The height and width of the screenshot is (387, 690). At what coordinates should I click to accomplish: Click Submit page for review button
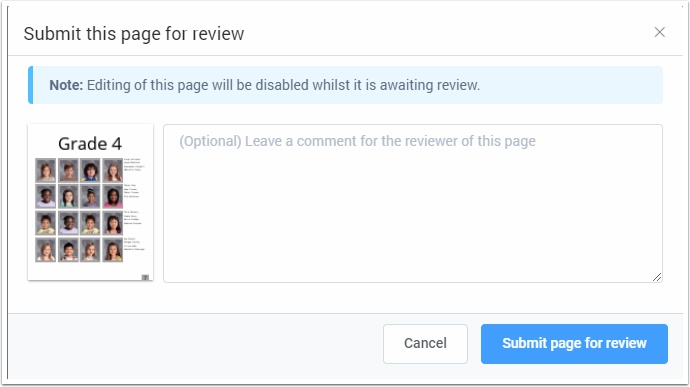click(574, 344)
